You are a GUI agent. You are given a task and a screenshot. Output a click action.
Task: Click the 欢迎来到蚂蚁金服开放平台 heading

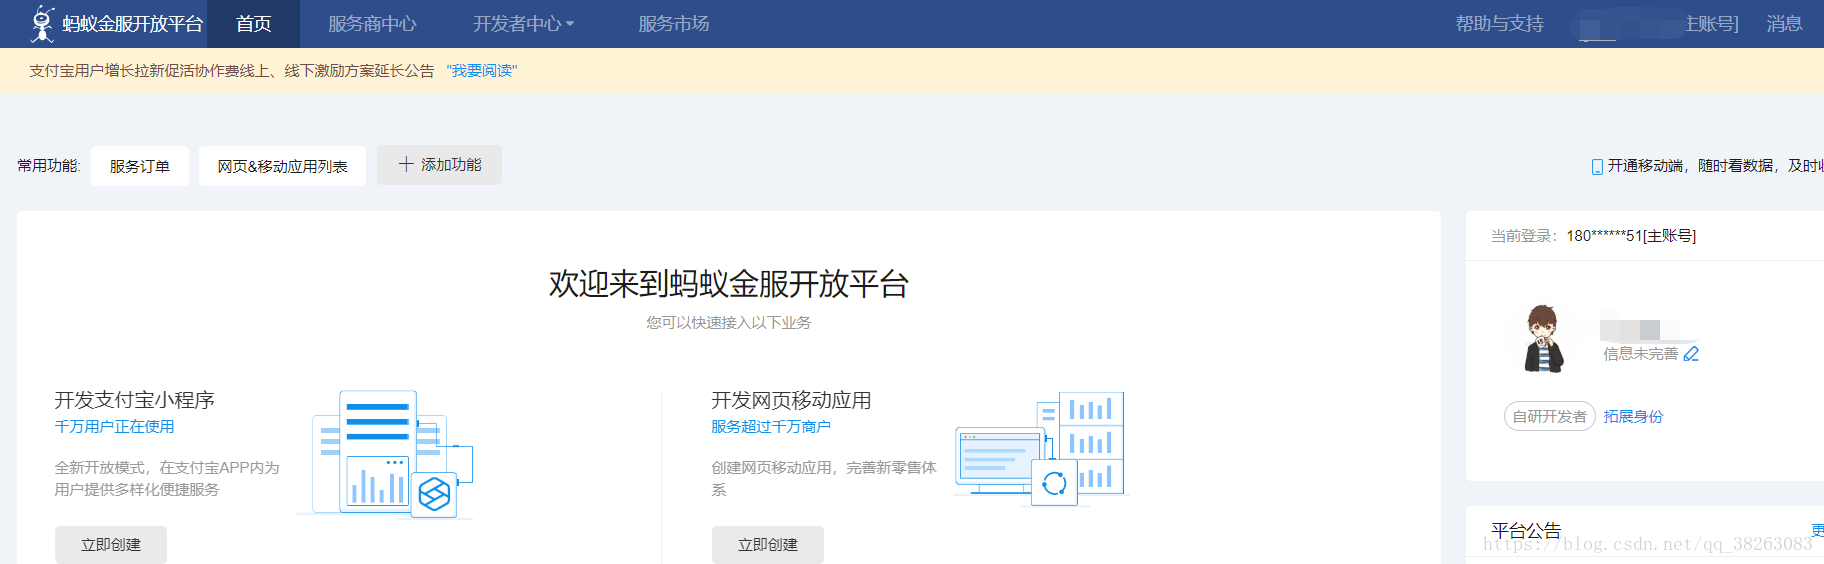click(x=728, y=284)
